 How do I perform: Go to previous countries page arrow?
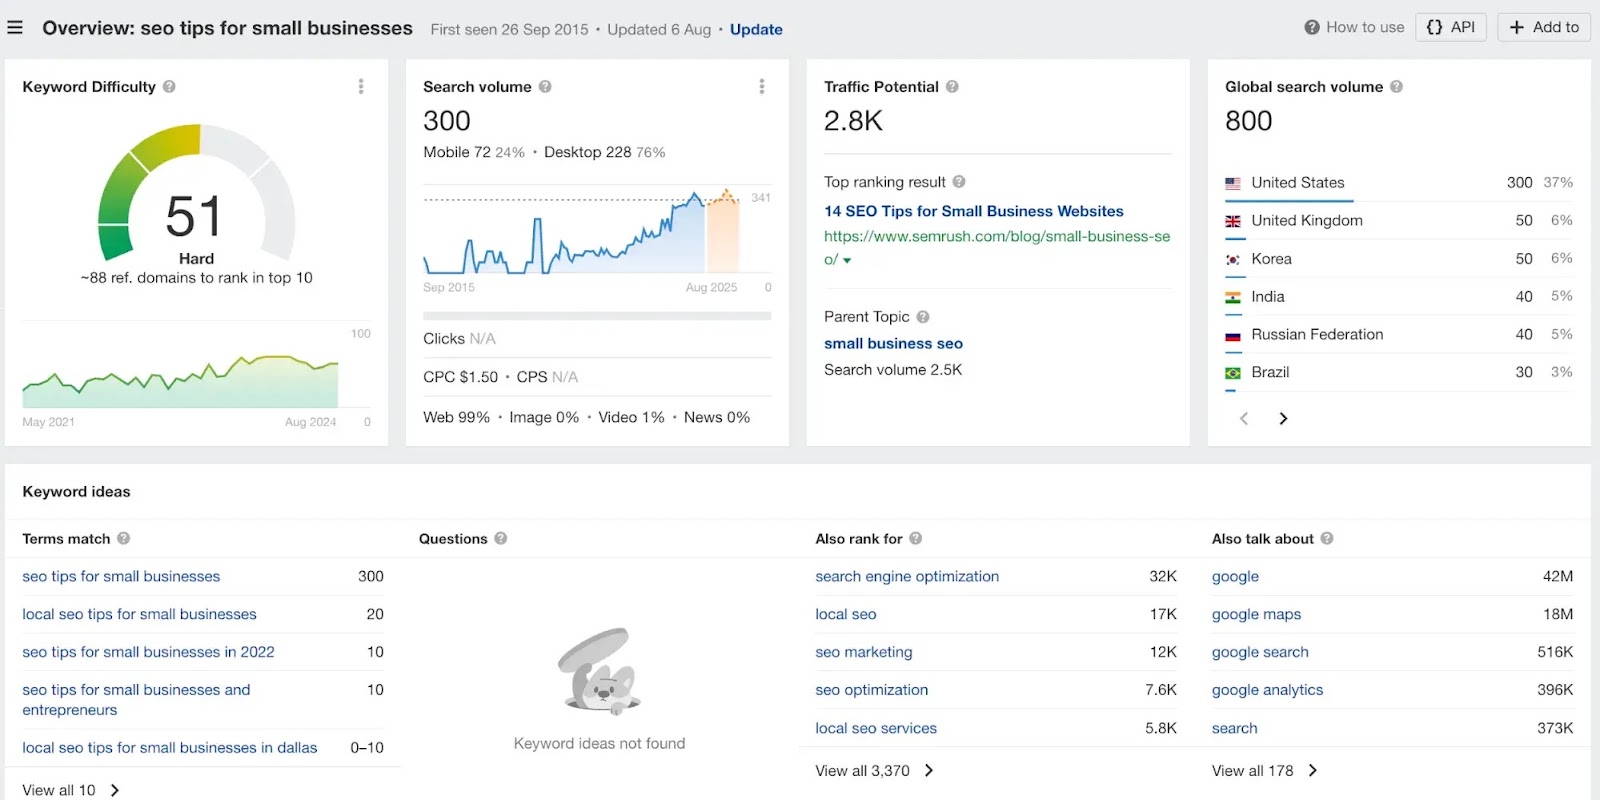point(1244,418)
